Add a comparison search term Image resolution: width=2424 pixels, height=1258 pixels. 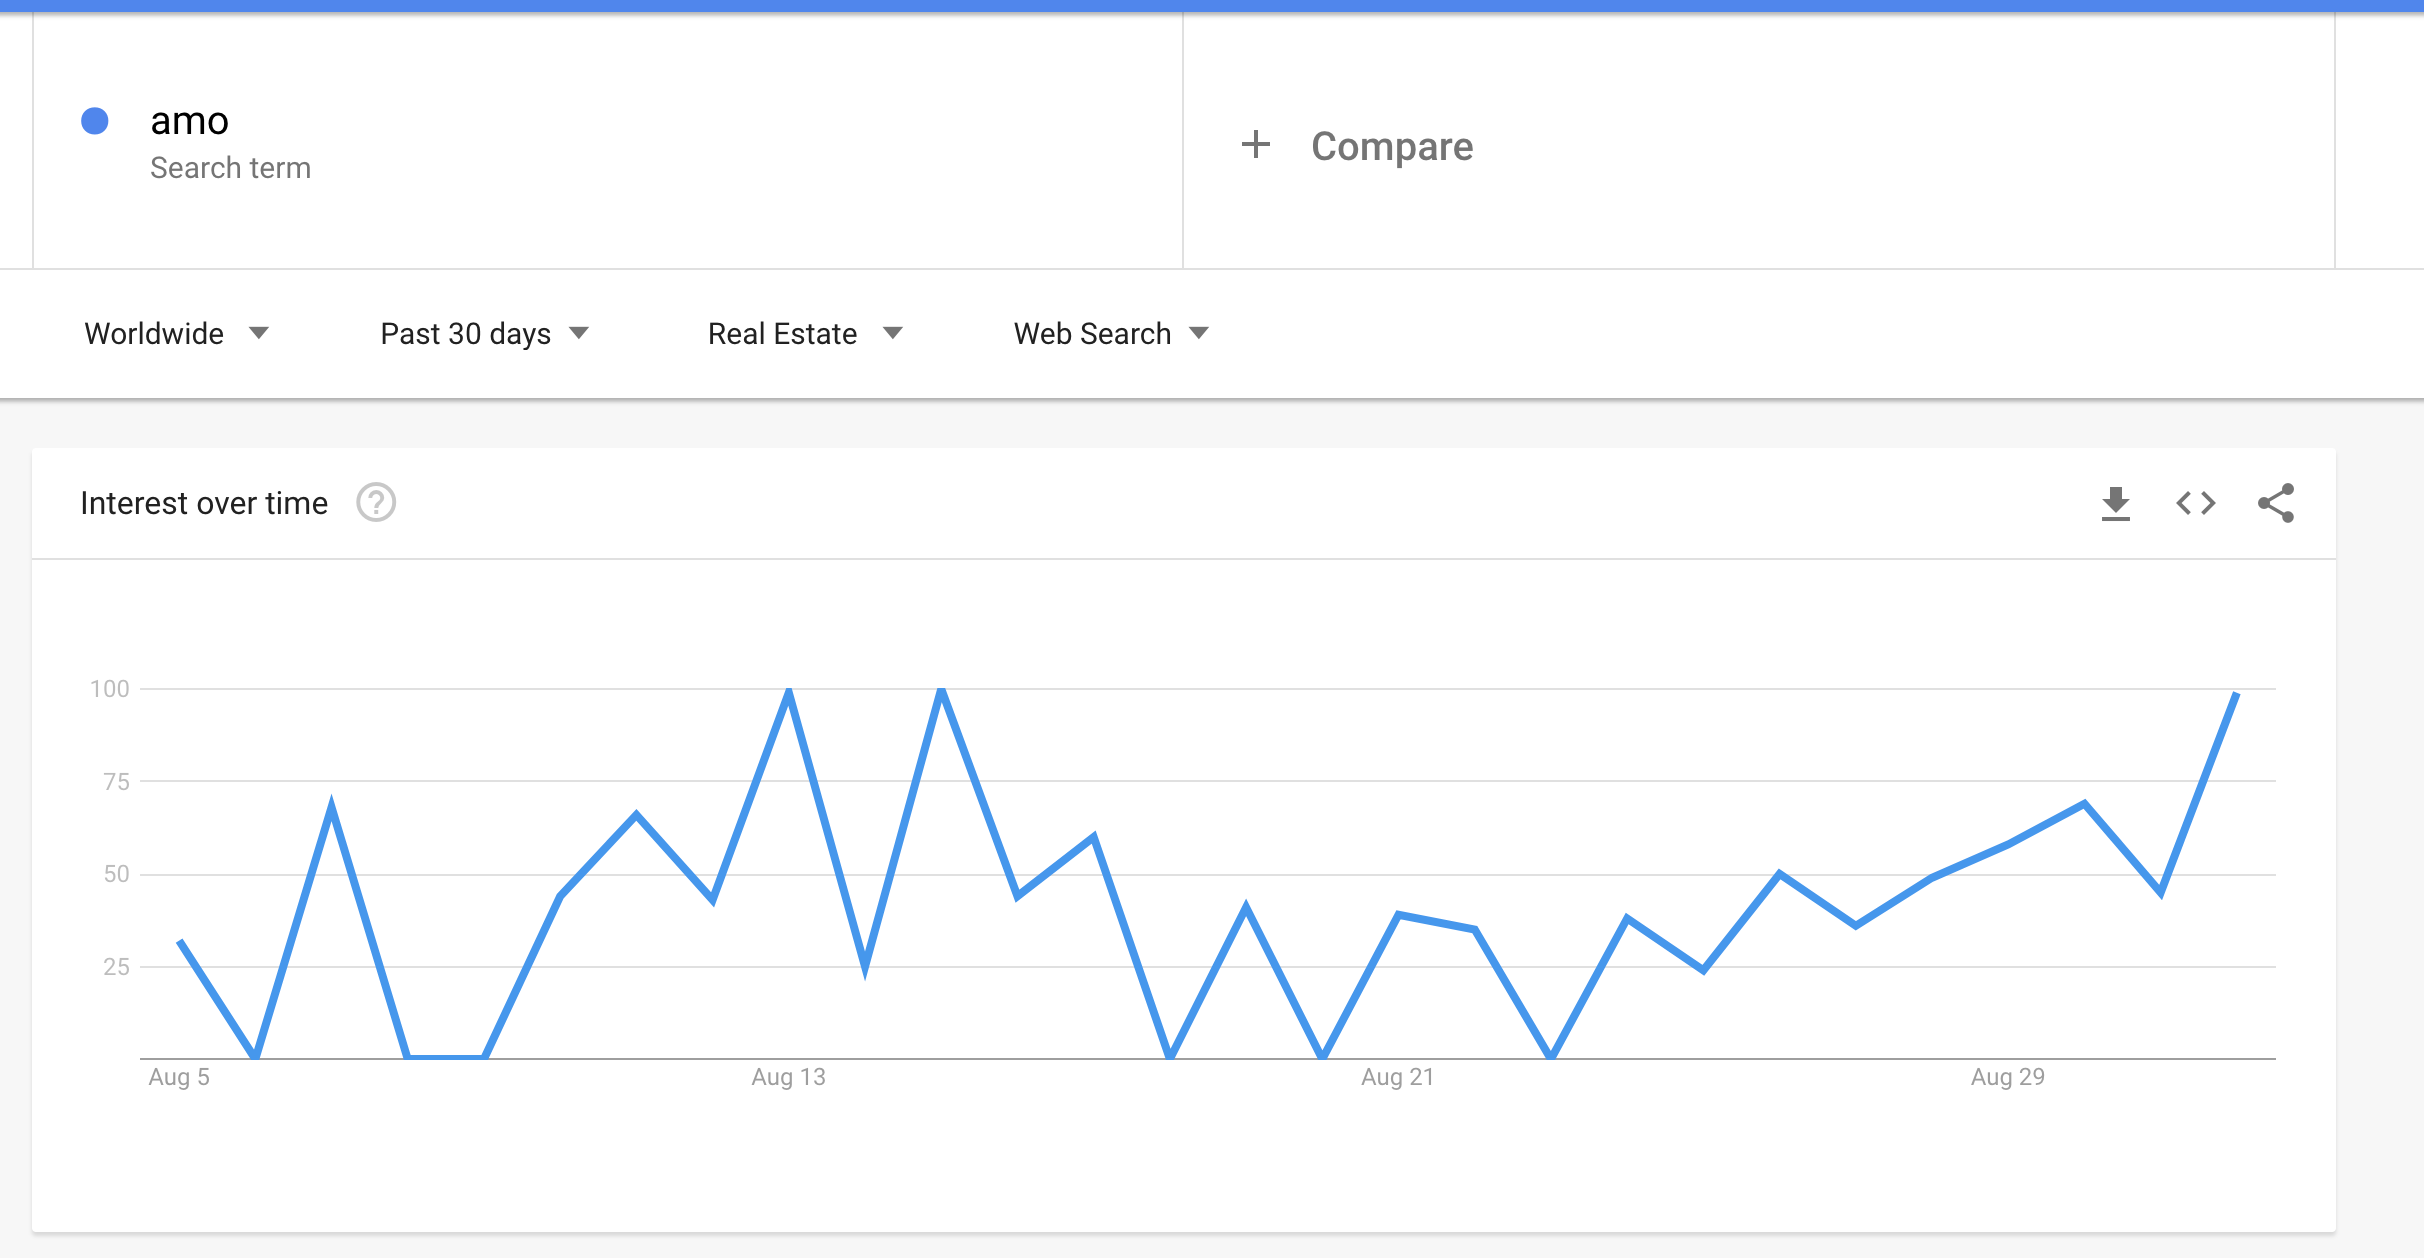pos(1392,145)
